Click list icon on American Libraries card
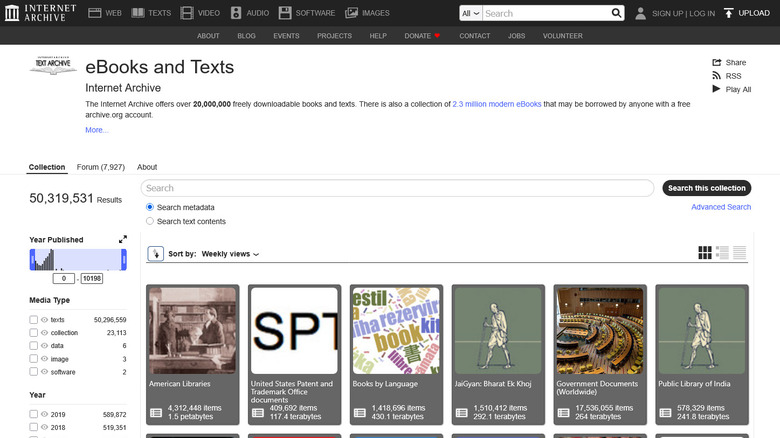The height and width of the screenshot is (438, 780). point(156,413)
